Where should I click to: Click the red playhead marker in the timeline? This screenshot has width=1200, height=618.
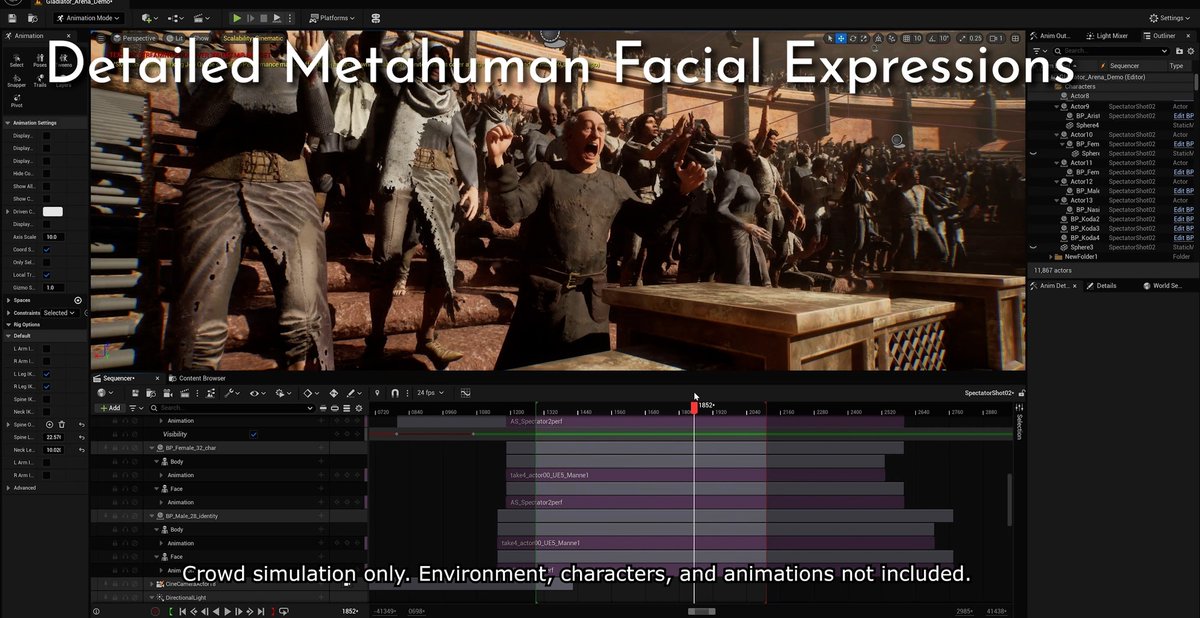point(695,407)
